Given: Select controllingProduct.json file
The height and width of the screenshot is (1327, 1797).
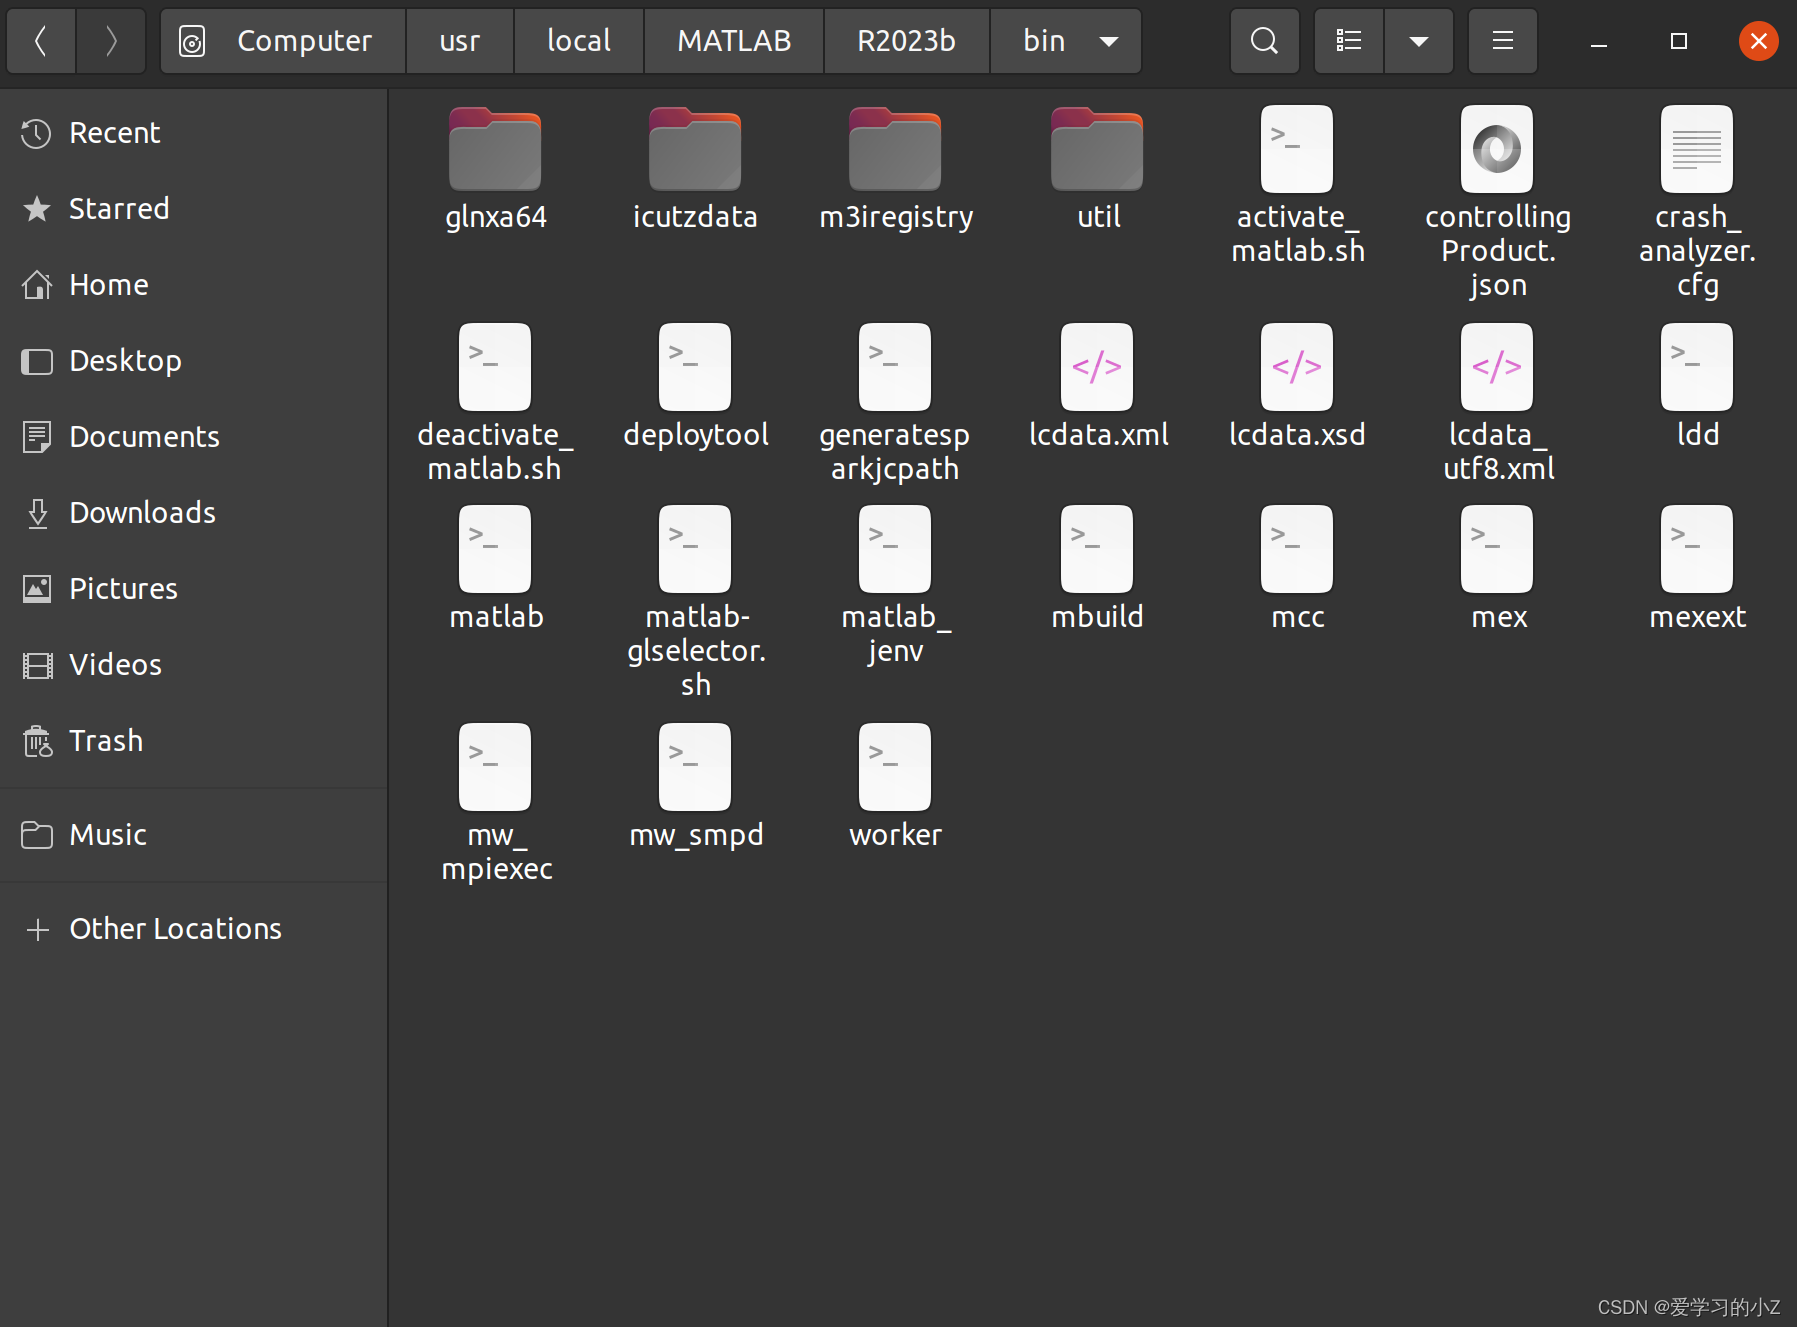Looking at the screenshot, I should [1497, 202].
